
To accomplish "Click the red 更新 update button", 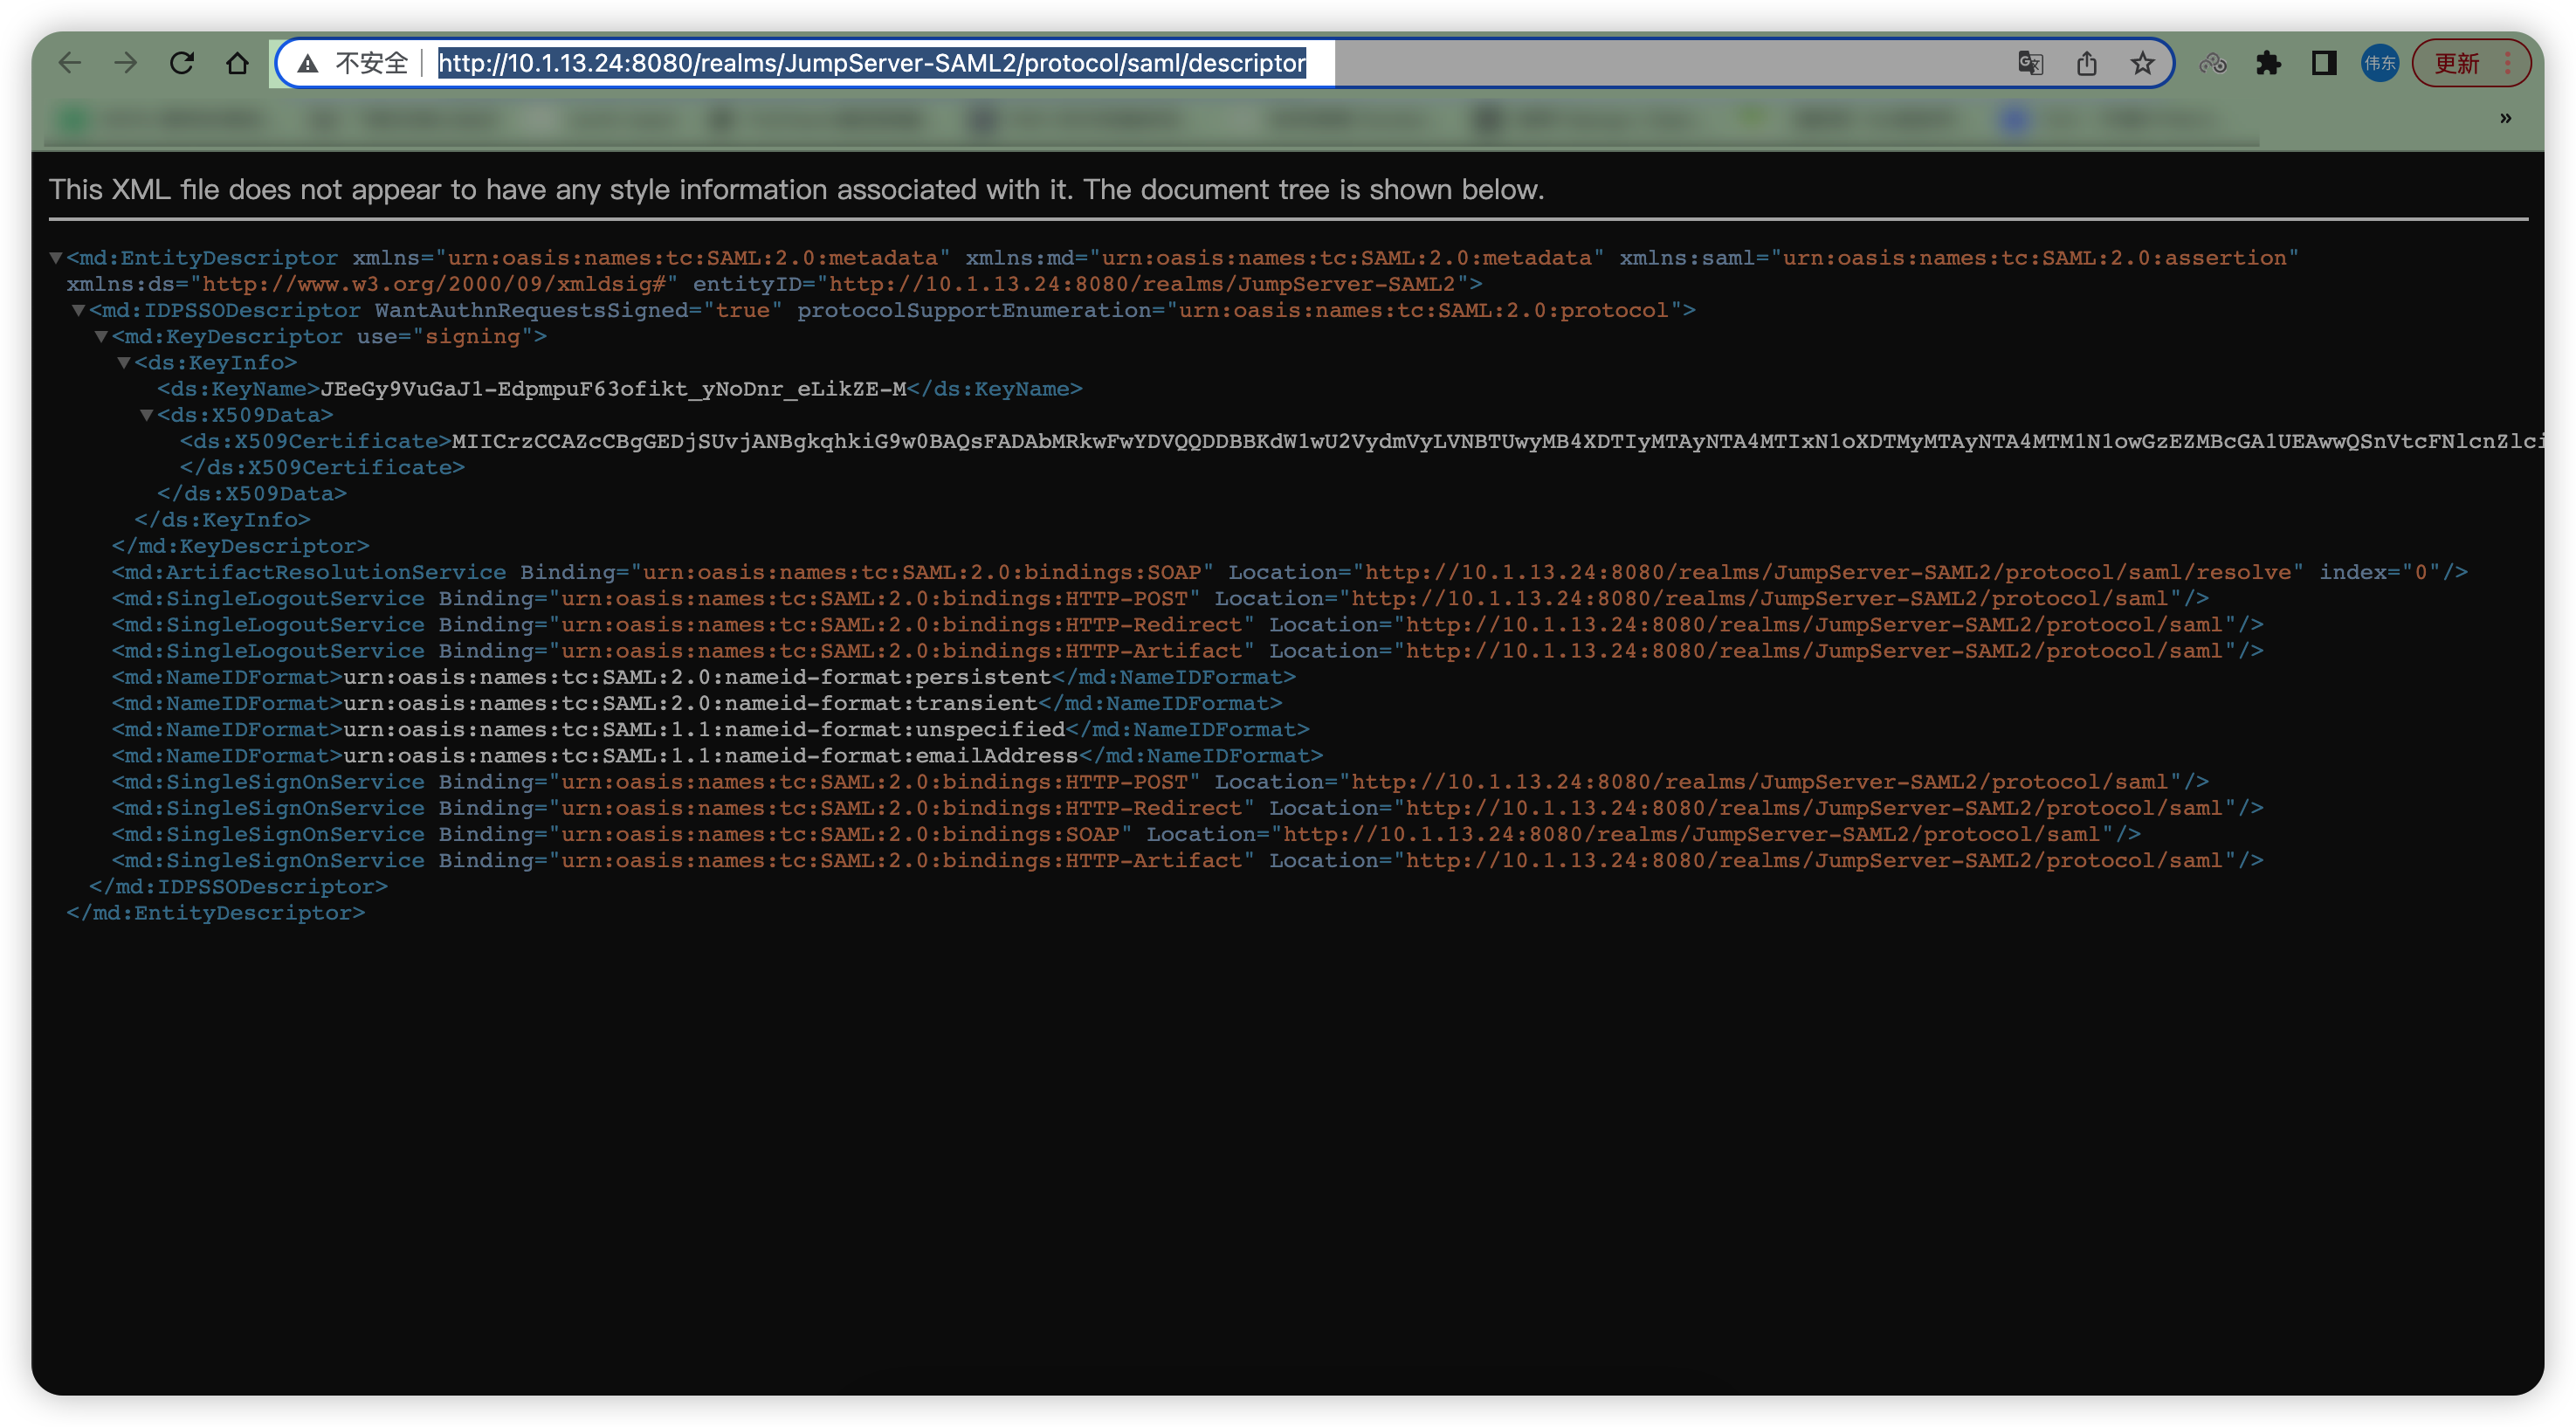I will (2456, 64).
